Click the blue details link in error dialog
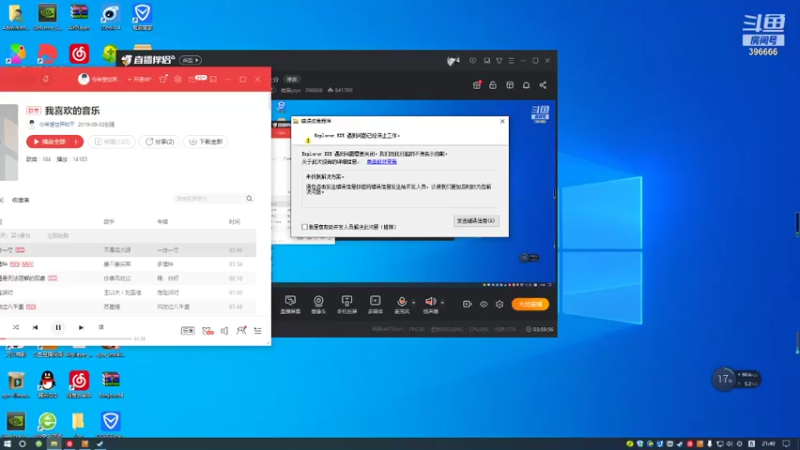This screenshot has width=800, height=450. point(382,162)
